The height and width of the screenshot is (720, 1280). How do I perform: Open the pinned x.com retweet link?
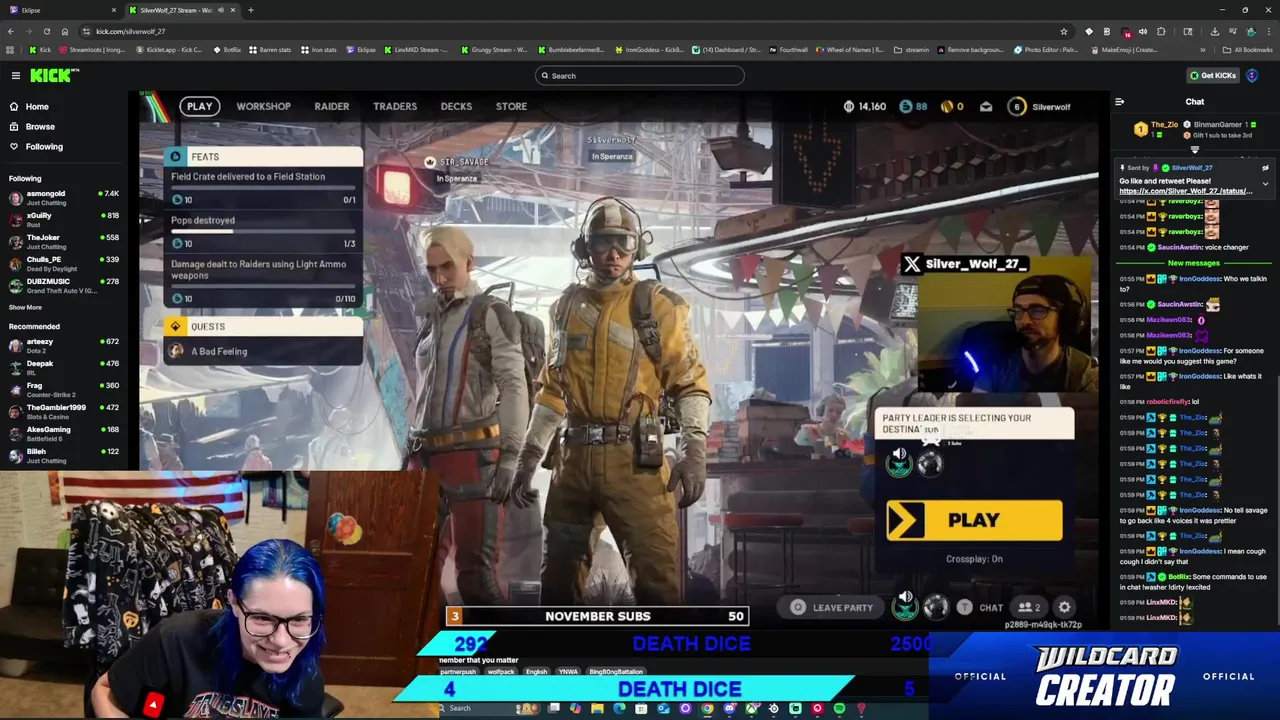(1185, 191)
